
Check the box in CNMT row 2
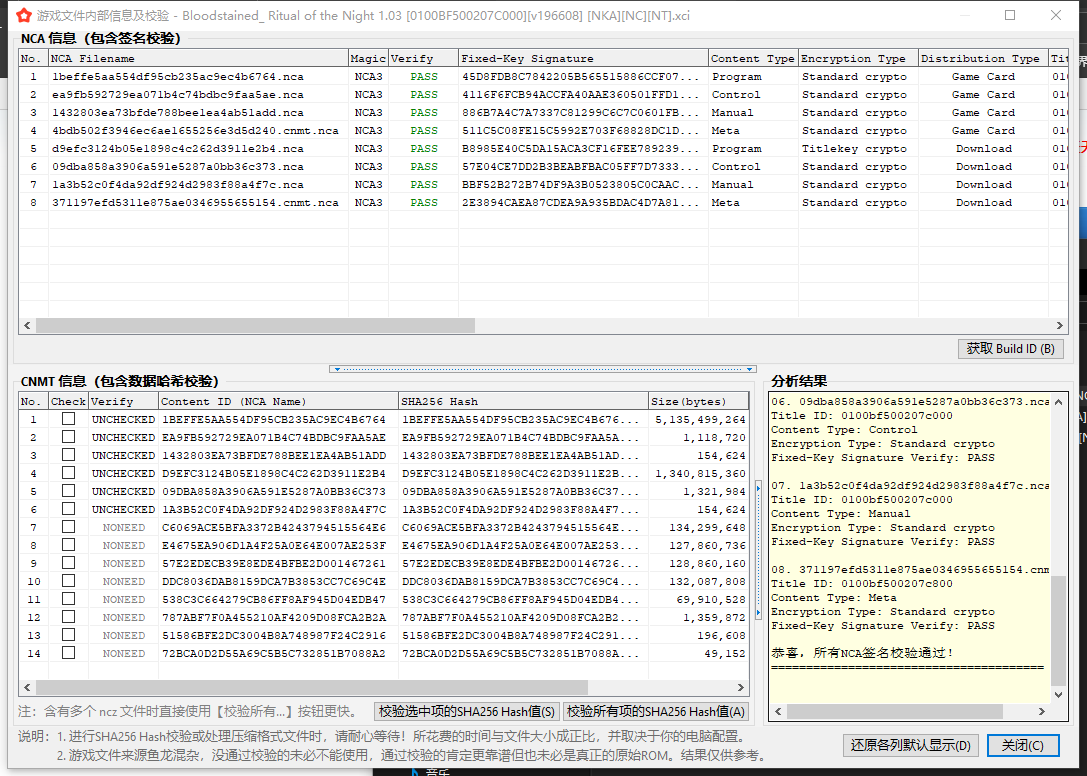(68, 437)
